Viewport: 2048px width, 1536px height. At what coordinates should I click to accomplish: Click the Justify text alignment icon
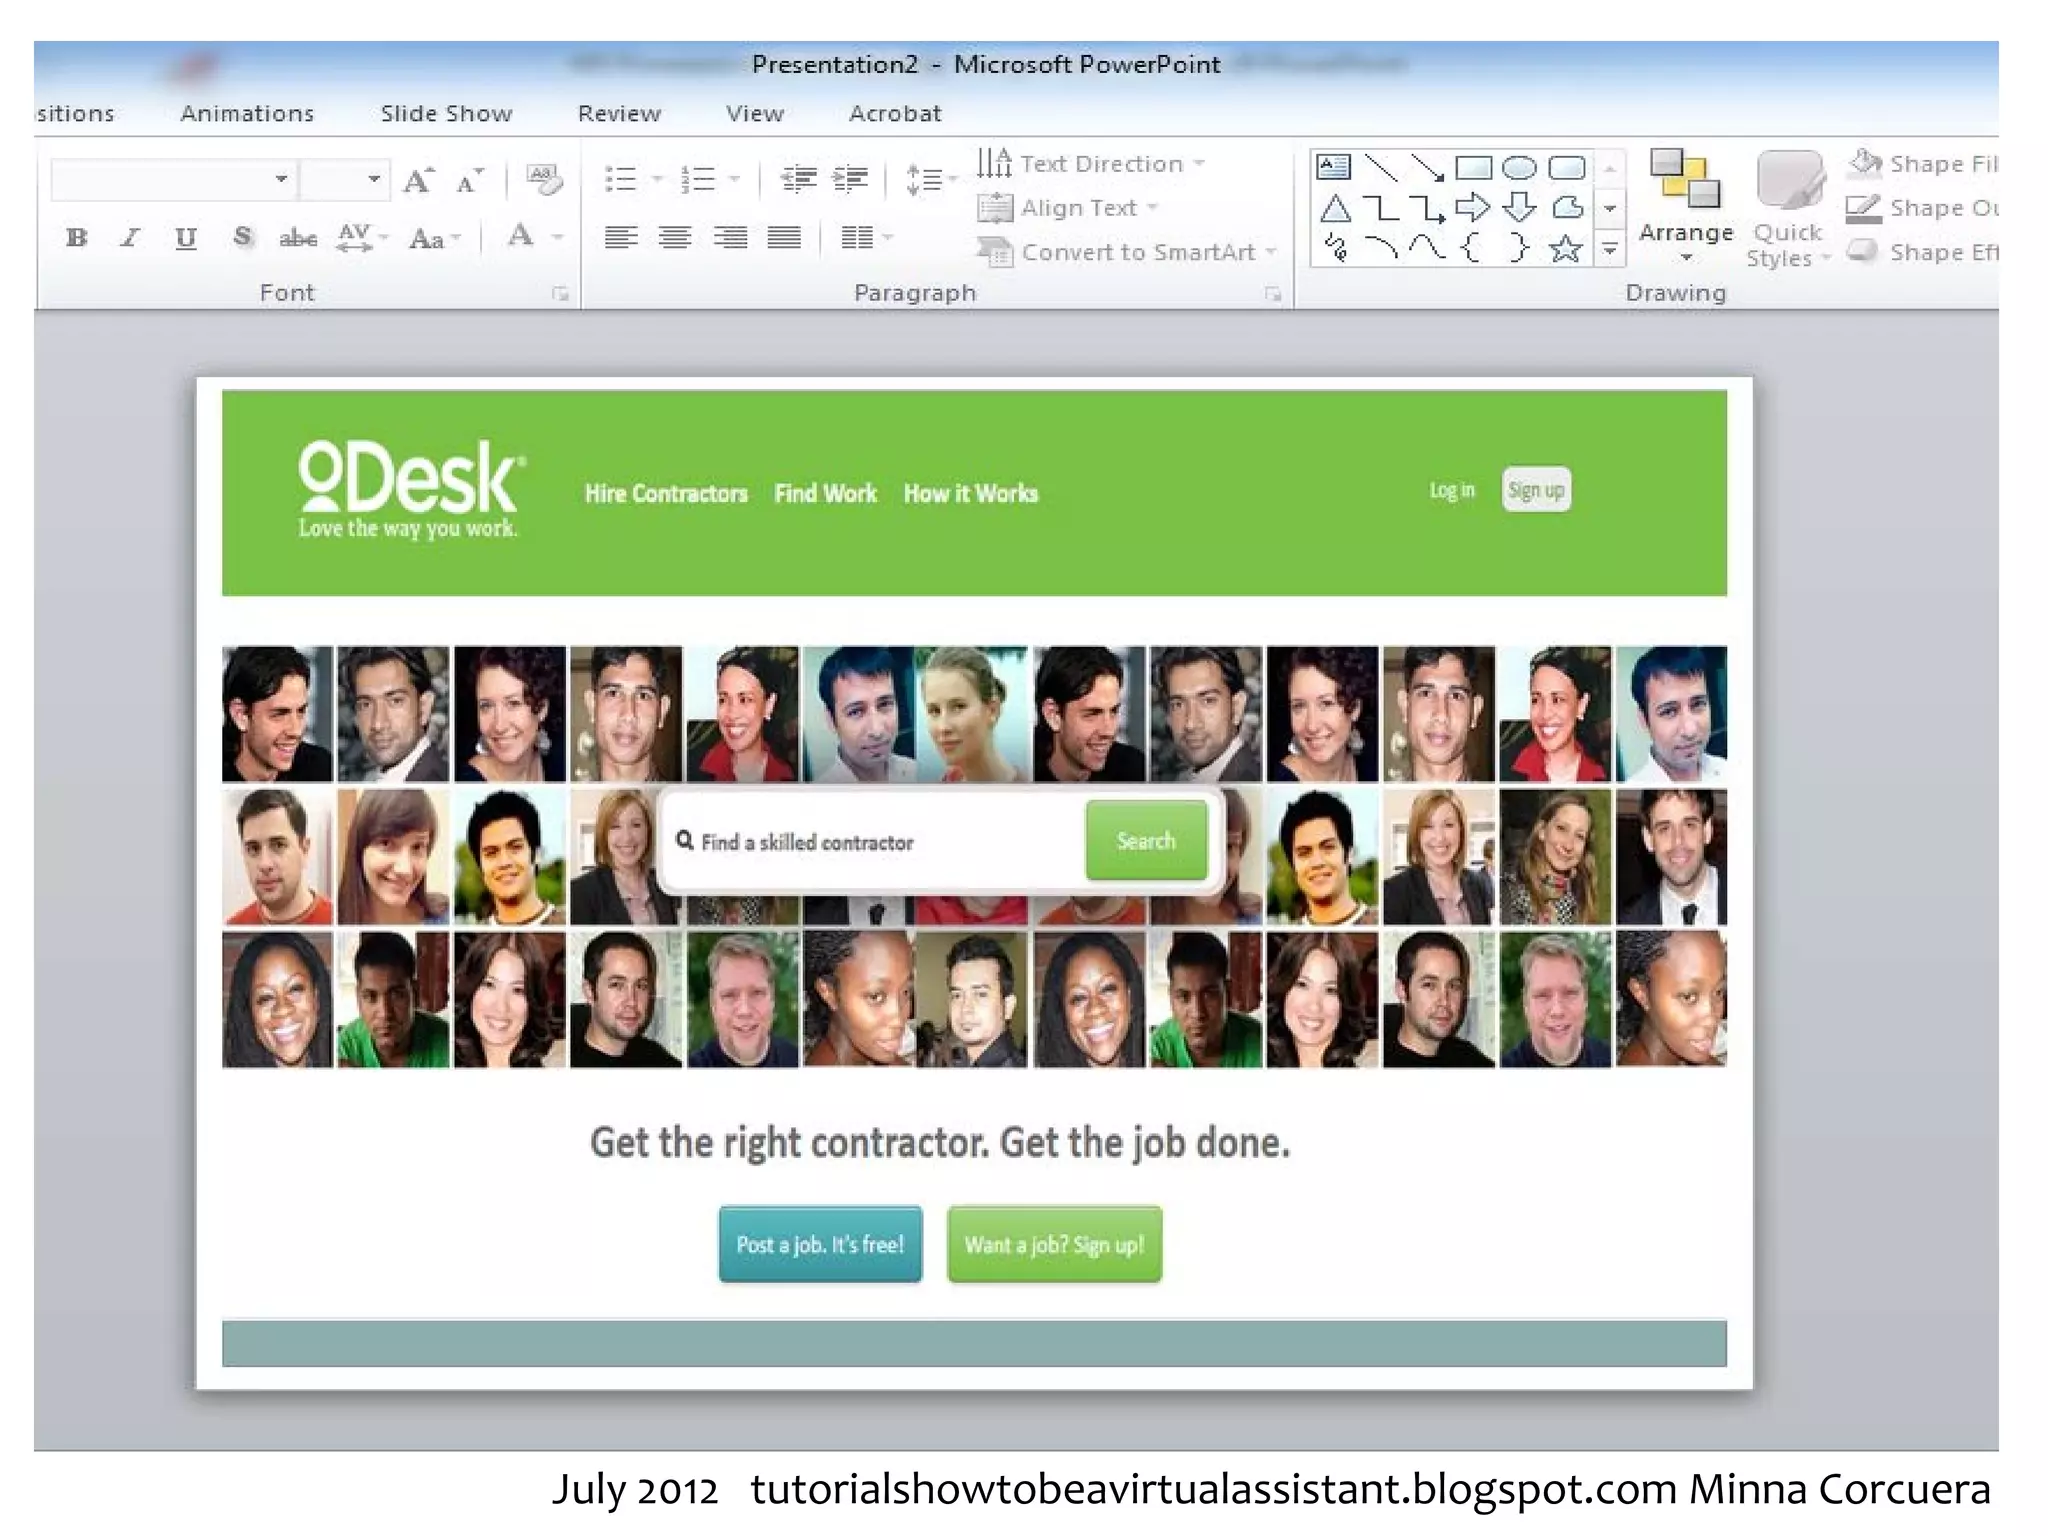click(x=784, y=237)
